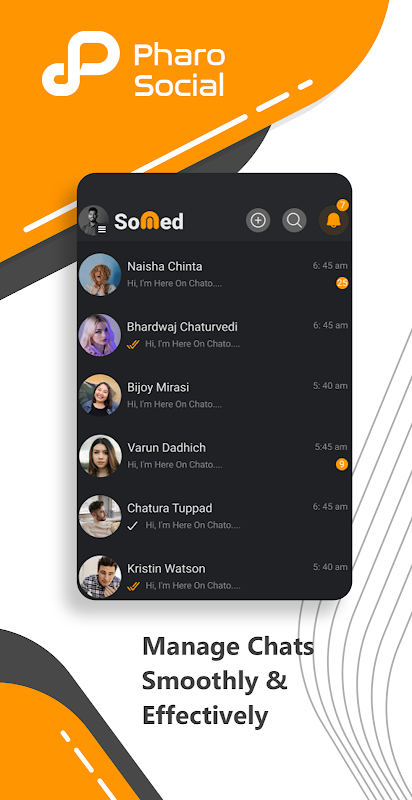This screenshot has height=800, width=412.
Task: Tap Varun Dadhich's unread badge 9
Action: pyautogui.click(x=342, y=464)
